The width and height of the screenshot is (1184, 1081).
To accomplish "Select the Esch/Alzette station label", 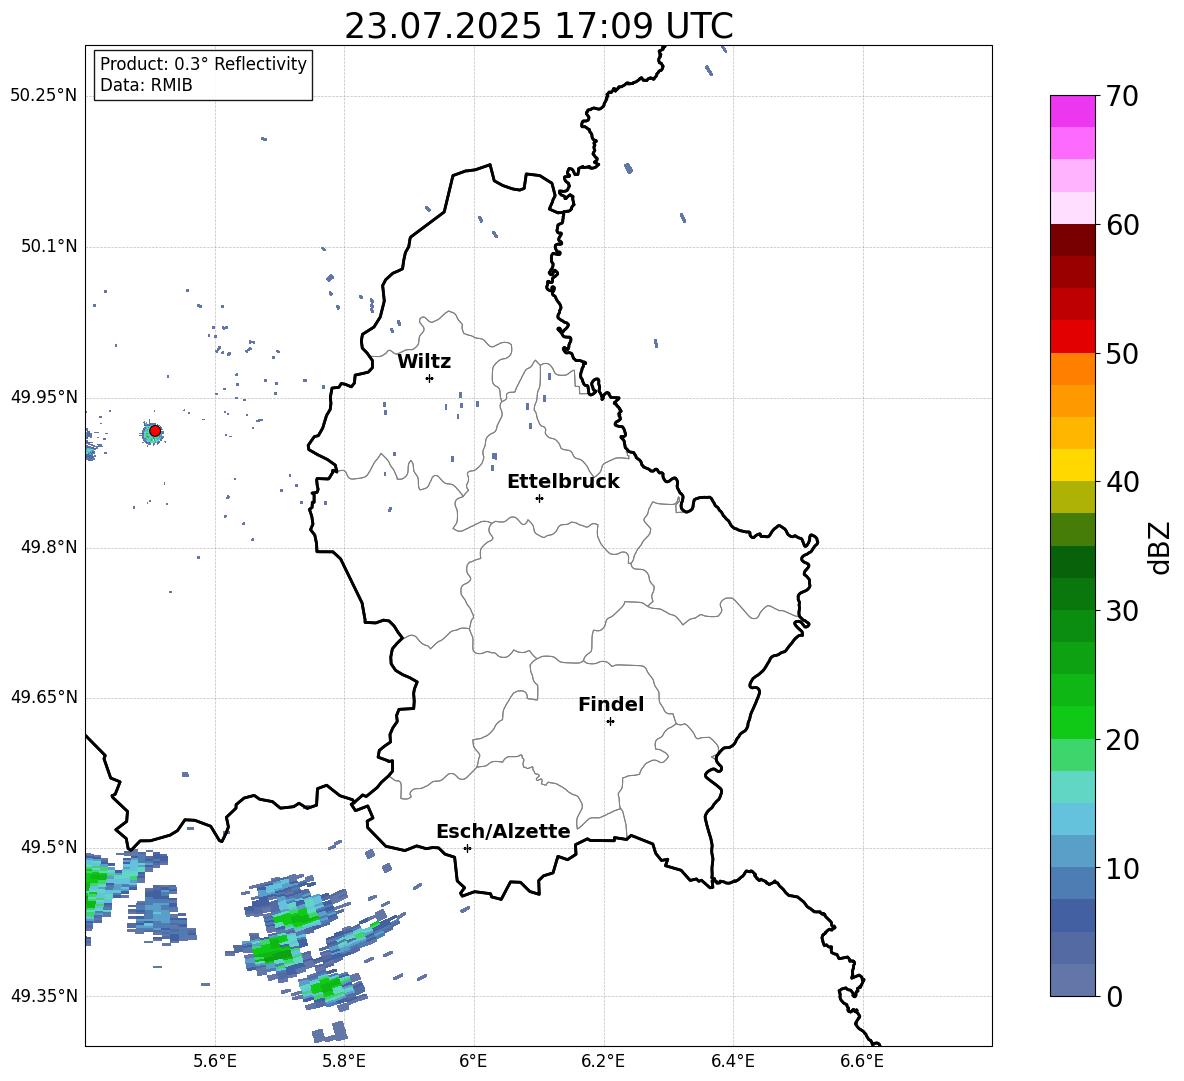I will (x=503, y=831).
